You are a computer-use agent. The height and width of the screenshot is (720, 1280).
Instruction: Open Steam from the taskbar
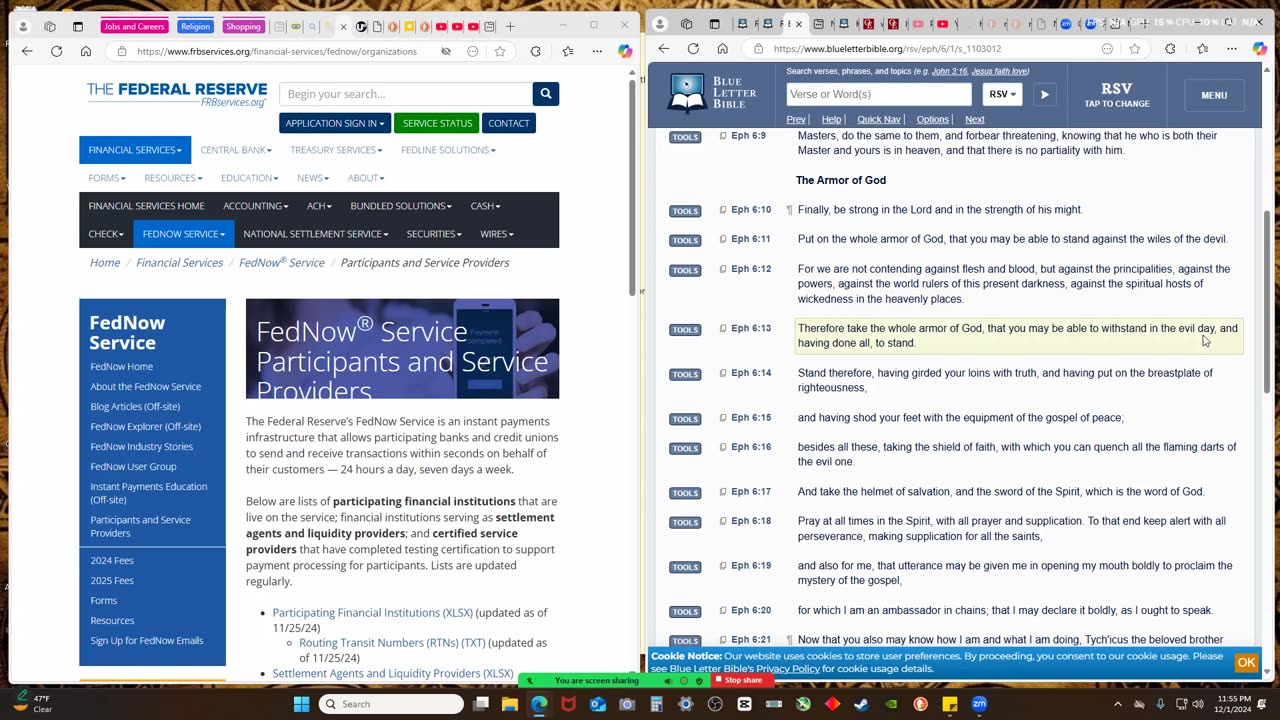[x=861, y=704]
